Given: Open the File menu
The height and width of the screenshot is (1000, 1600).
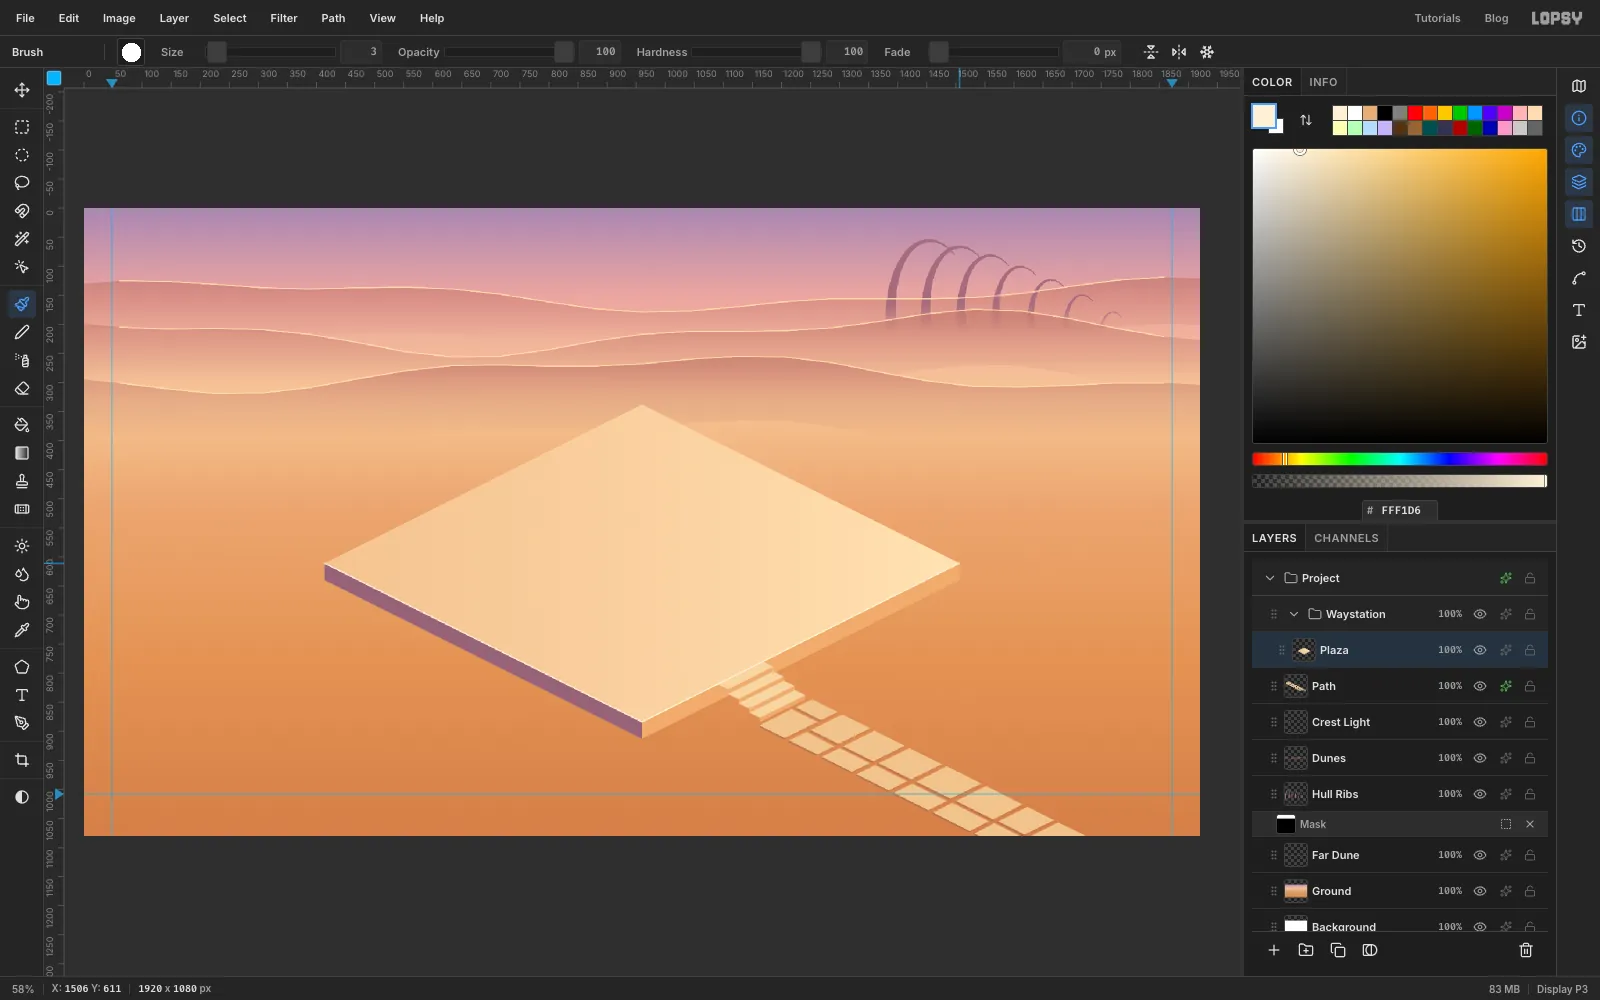Looking at the screenshot, I should click(x=25, y=18).
